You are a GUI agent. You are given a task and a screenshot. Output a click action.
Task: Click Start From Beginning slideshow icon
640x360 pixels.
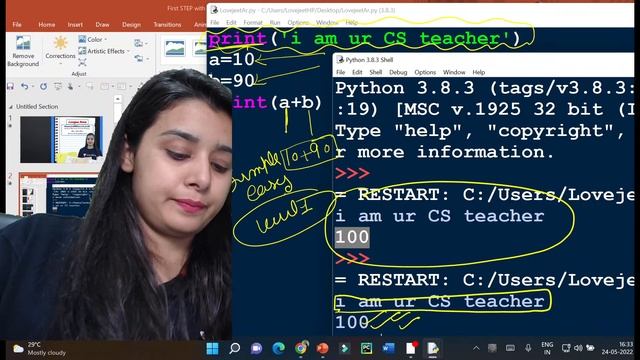pos(58,86)
